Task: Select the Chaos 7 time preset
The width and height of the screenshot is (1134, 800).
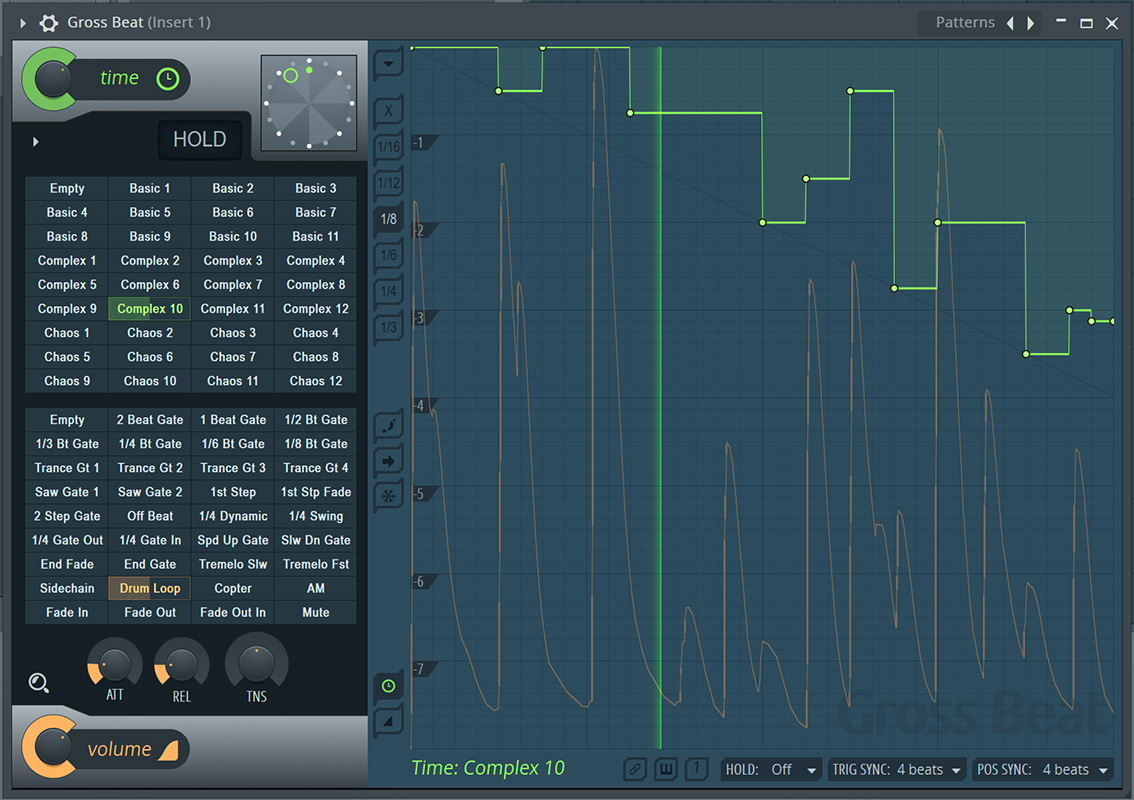Action: coord(233,357)
